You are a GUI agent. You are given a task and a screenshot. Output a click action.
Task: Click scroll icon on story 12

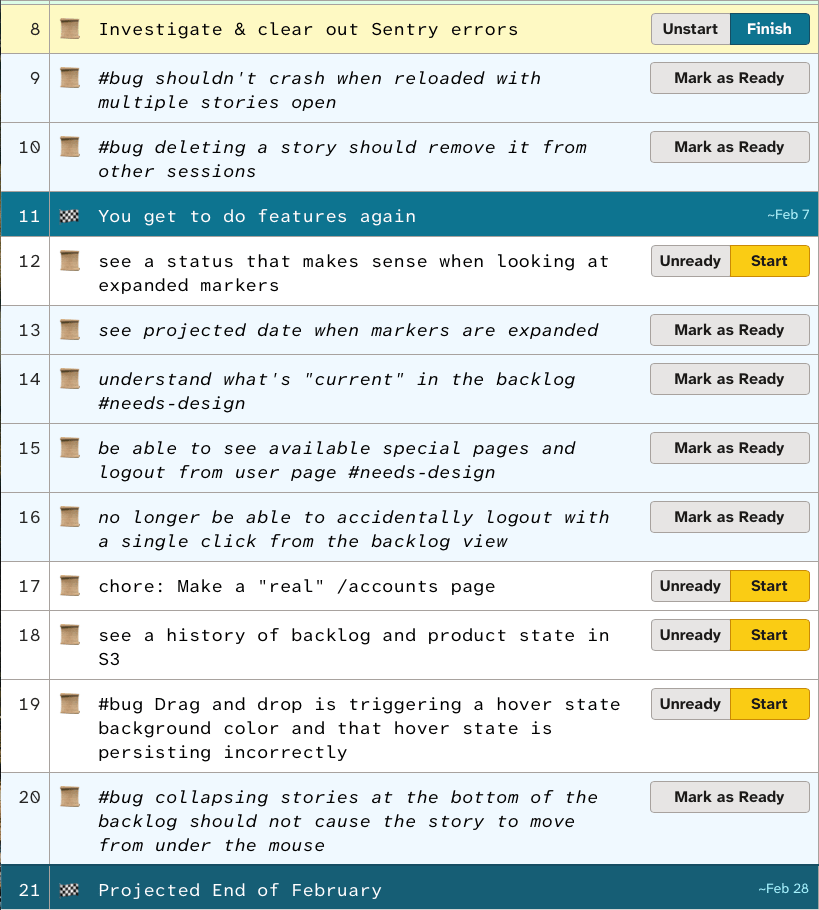click(x=69, y=261)
